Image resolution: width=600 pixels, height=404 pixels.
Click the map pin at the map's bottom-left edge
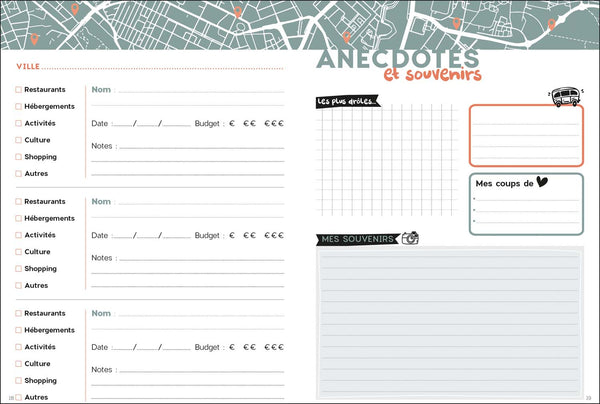coord(34,39)
